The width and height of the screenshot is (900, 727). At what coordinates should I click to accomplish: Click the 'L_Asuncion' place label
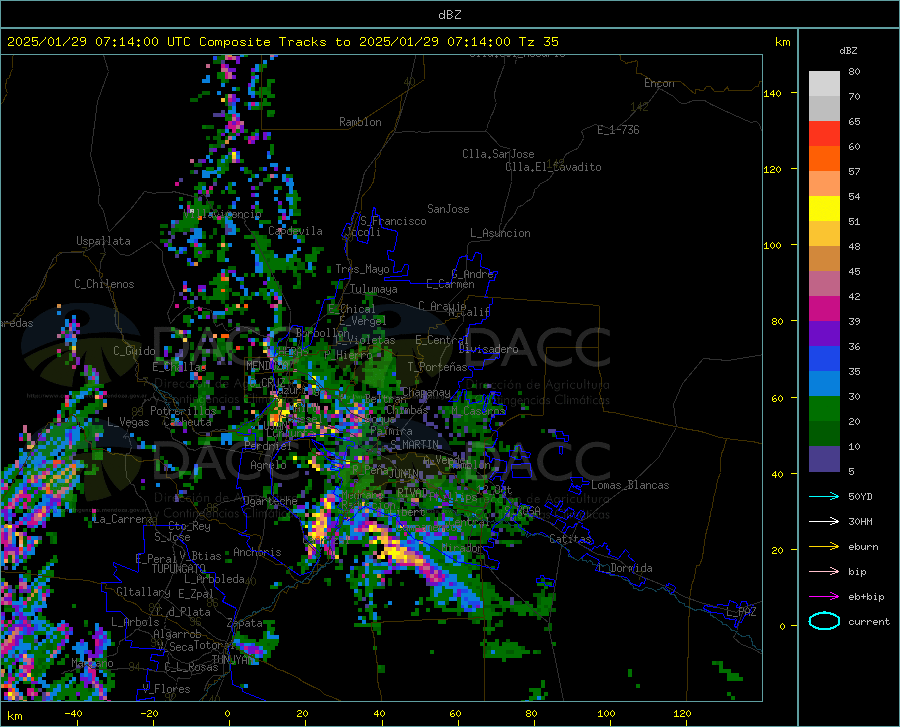click(x=500, y=233)
